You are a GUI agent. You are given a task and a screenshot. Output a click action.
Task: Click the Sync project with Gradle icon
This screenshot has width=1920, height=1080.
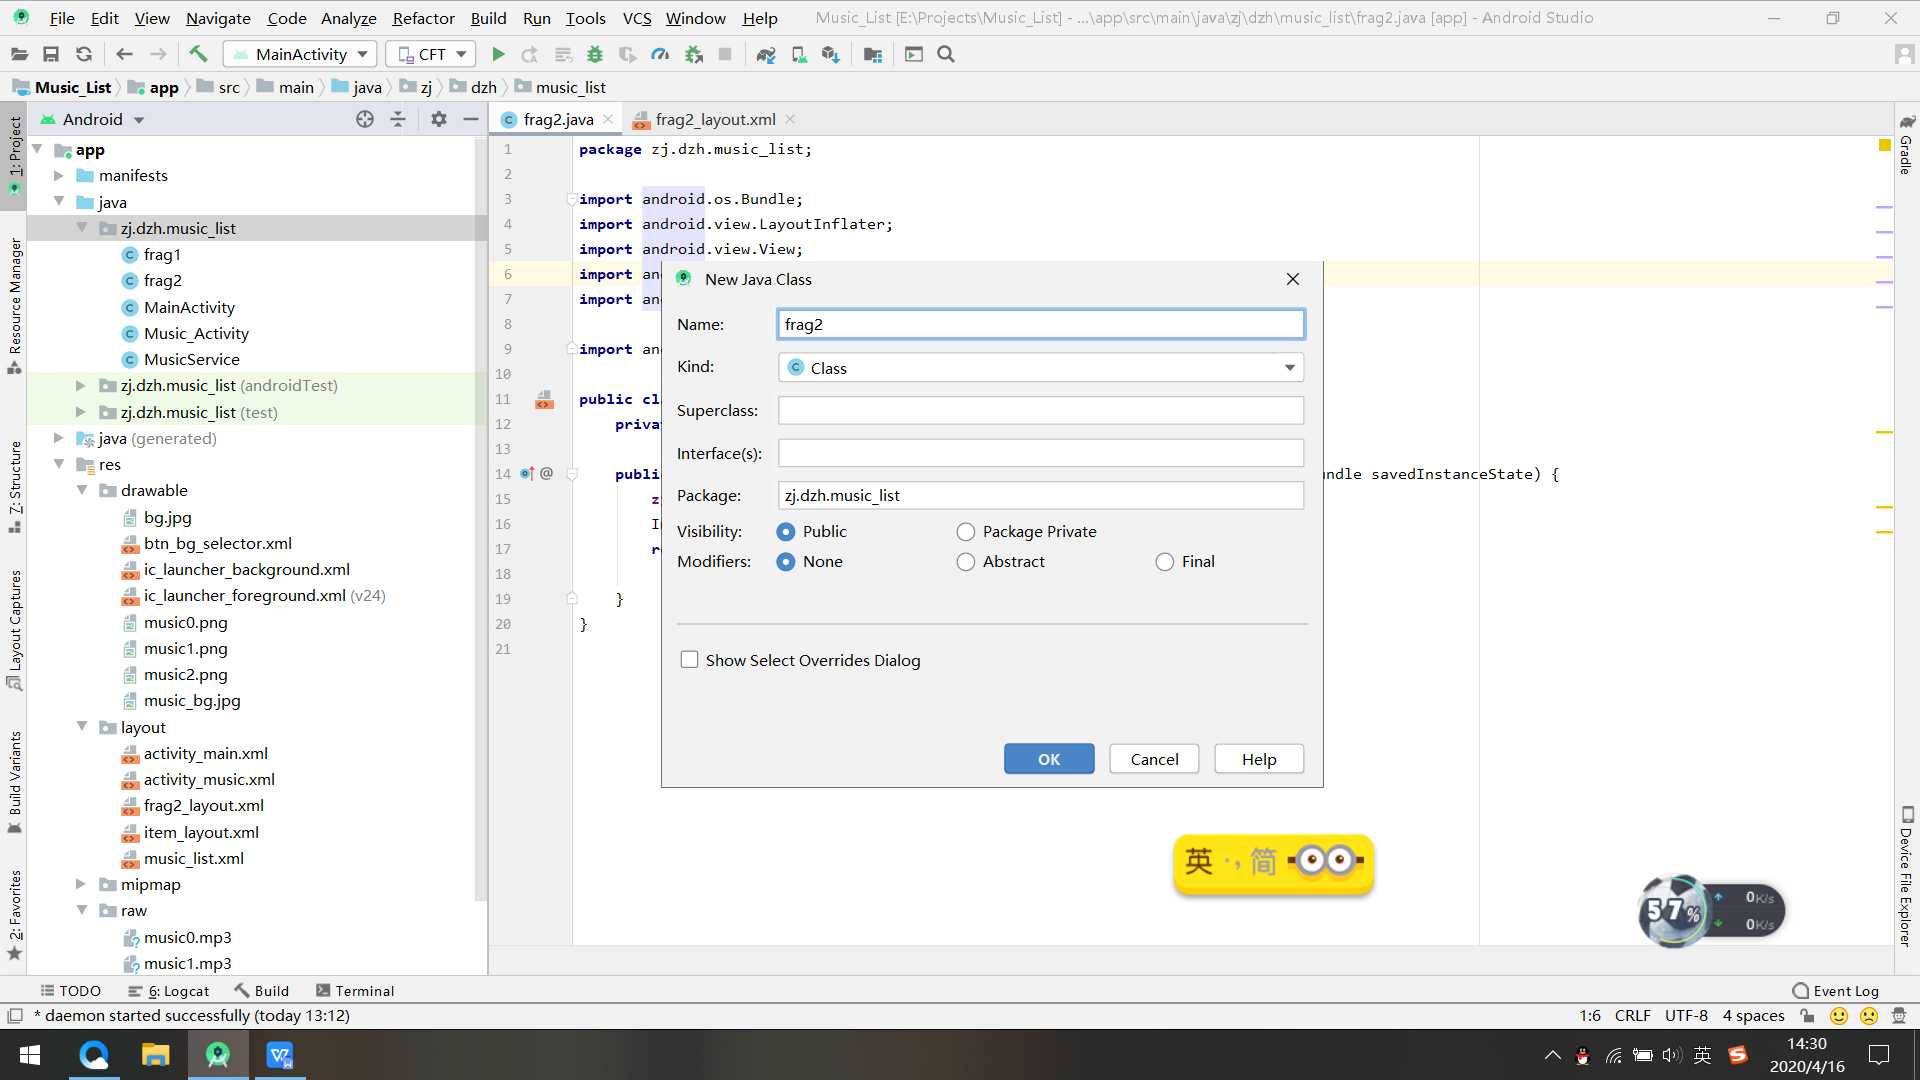766,54
